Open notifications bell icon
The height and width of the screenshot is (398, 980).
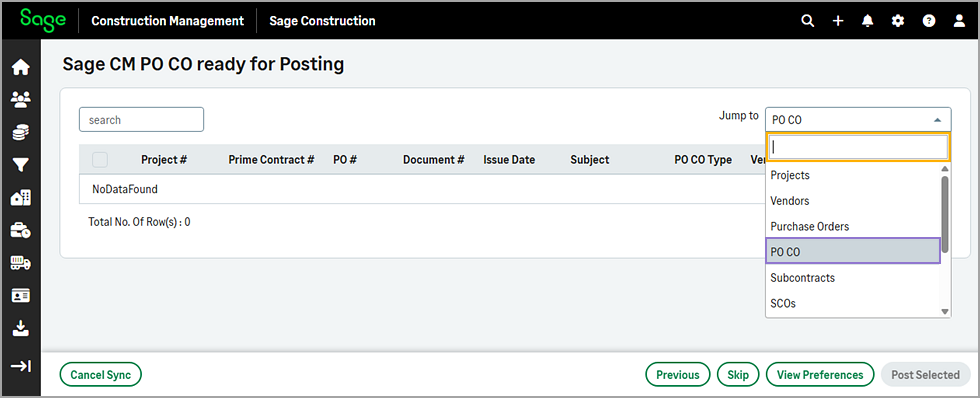(868, 21)
